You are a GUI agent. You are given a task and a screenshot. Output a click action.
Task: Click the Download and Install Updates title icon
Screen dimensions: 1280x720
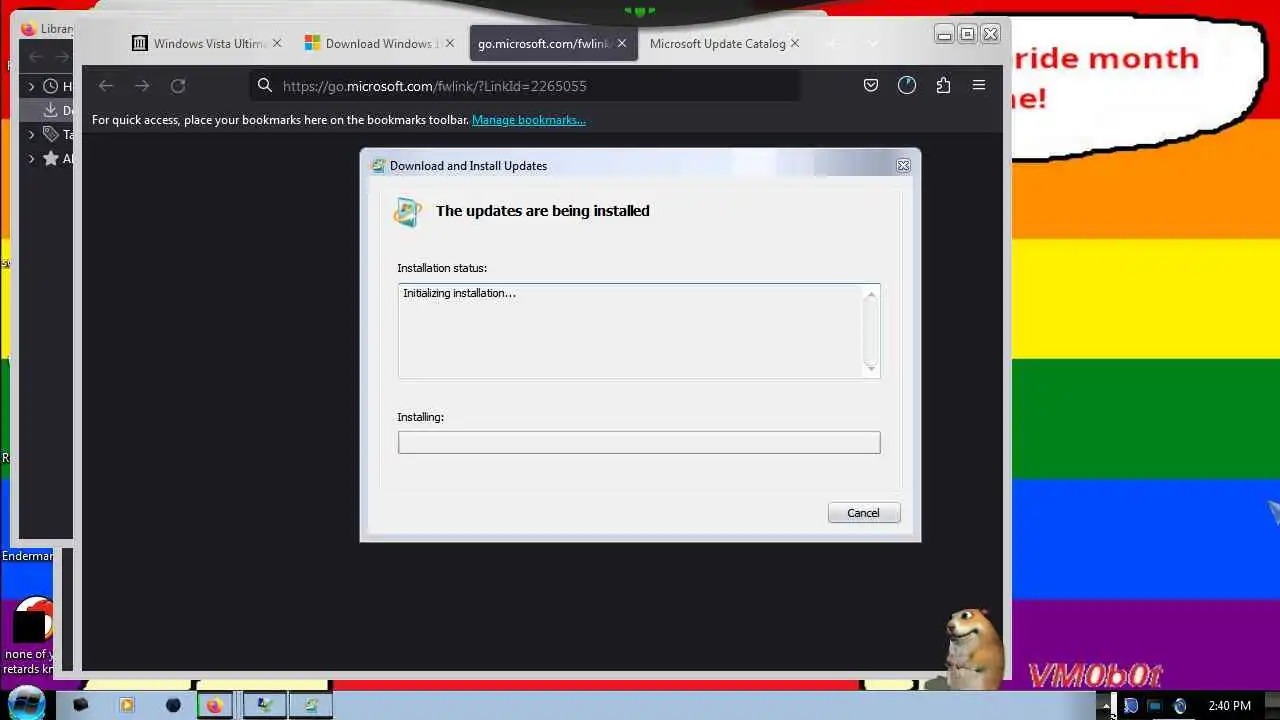click(378, 166)
